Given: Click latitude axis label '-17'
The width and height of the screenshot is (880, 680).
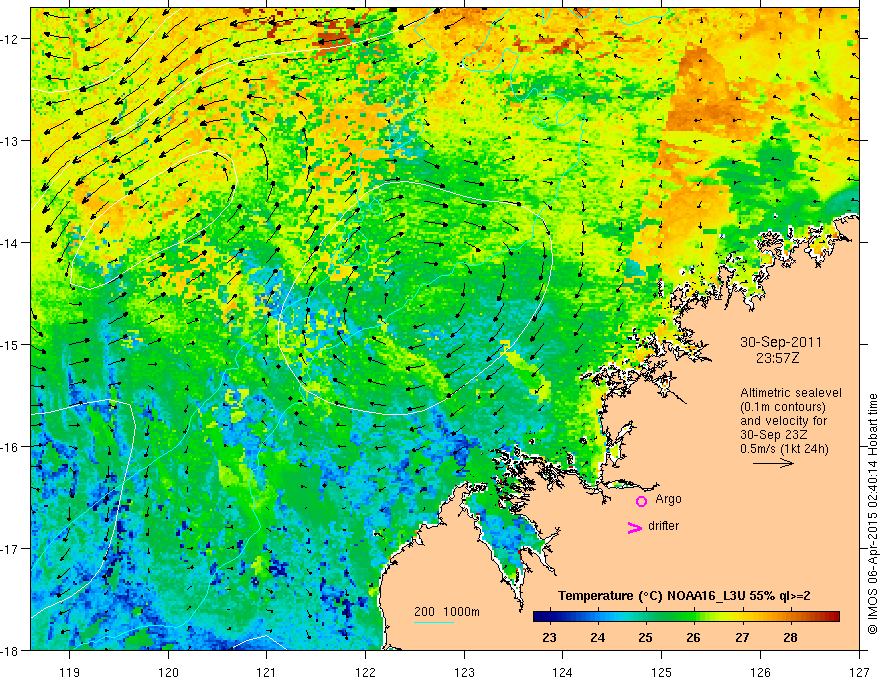Looking at the screenshot, I should [10, 549].
